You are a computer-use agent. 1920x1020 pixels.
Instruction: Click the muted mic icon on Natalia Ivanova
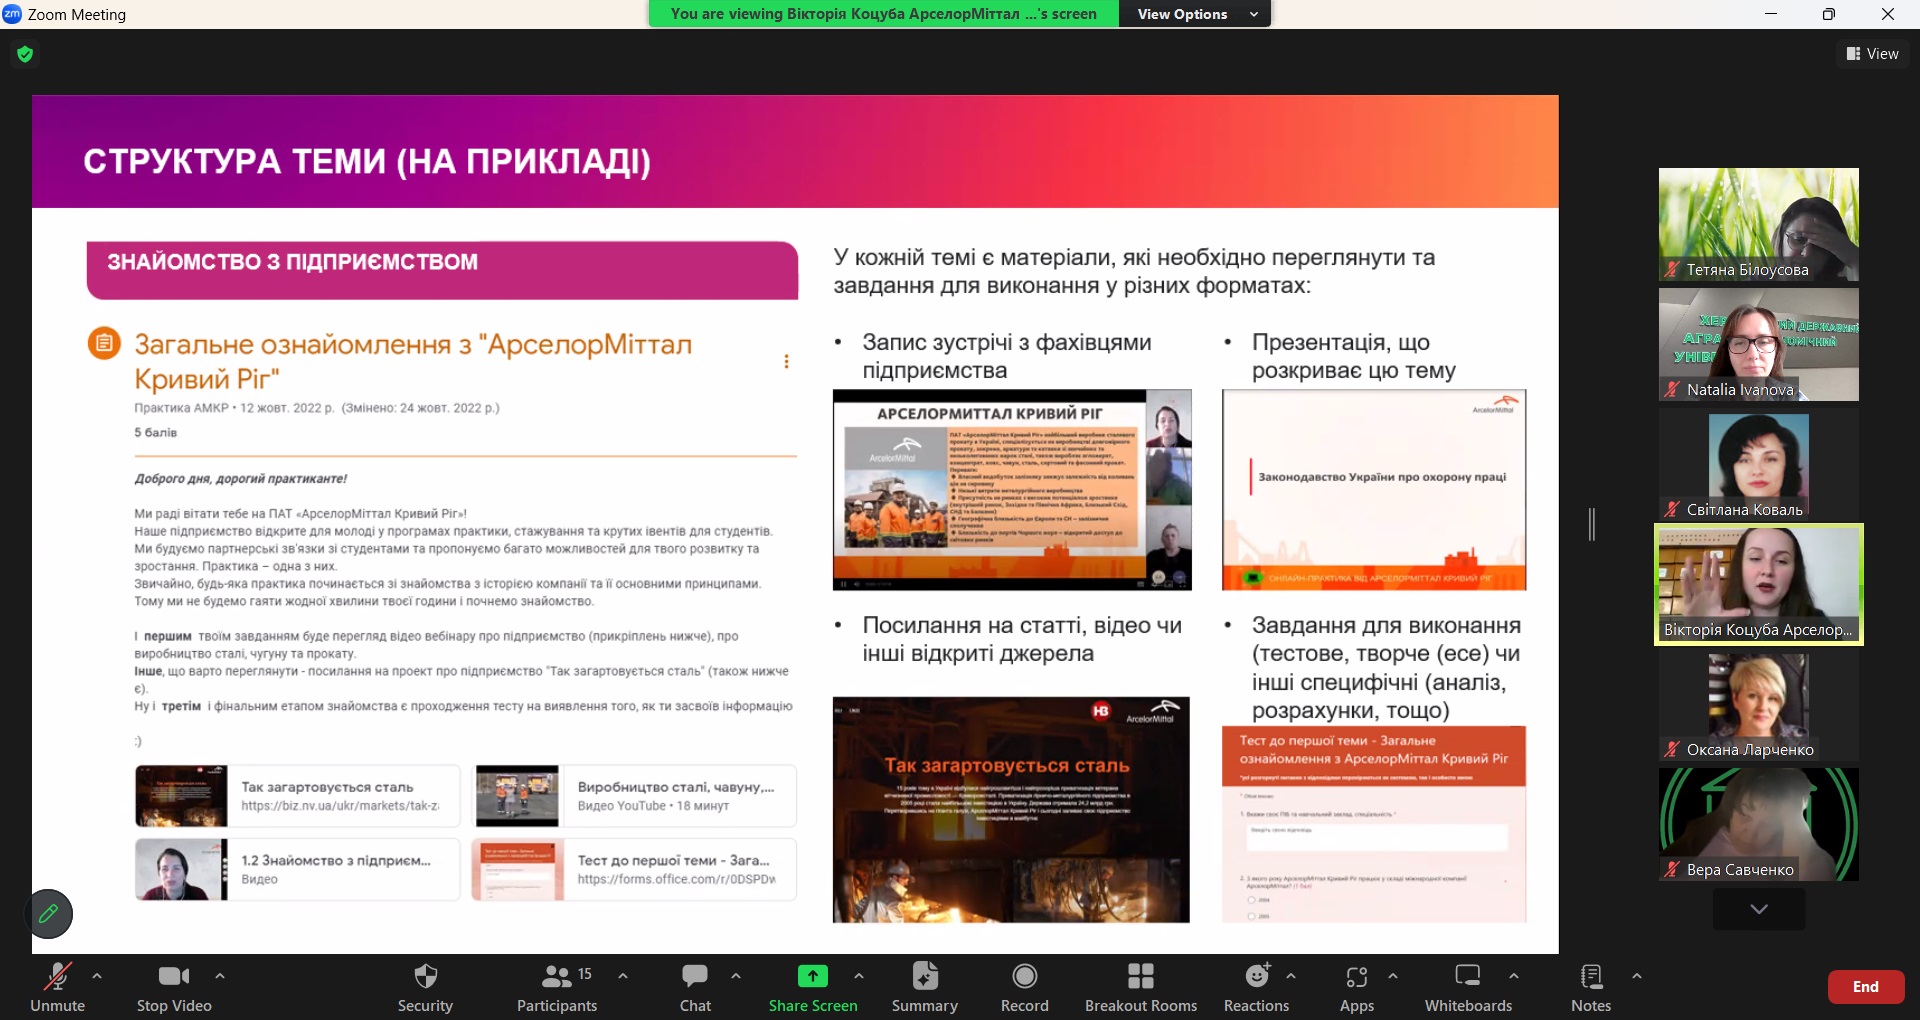pos(1672,390)
